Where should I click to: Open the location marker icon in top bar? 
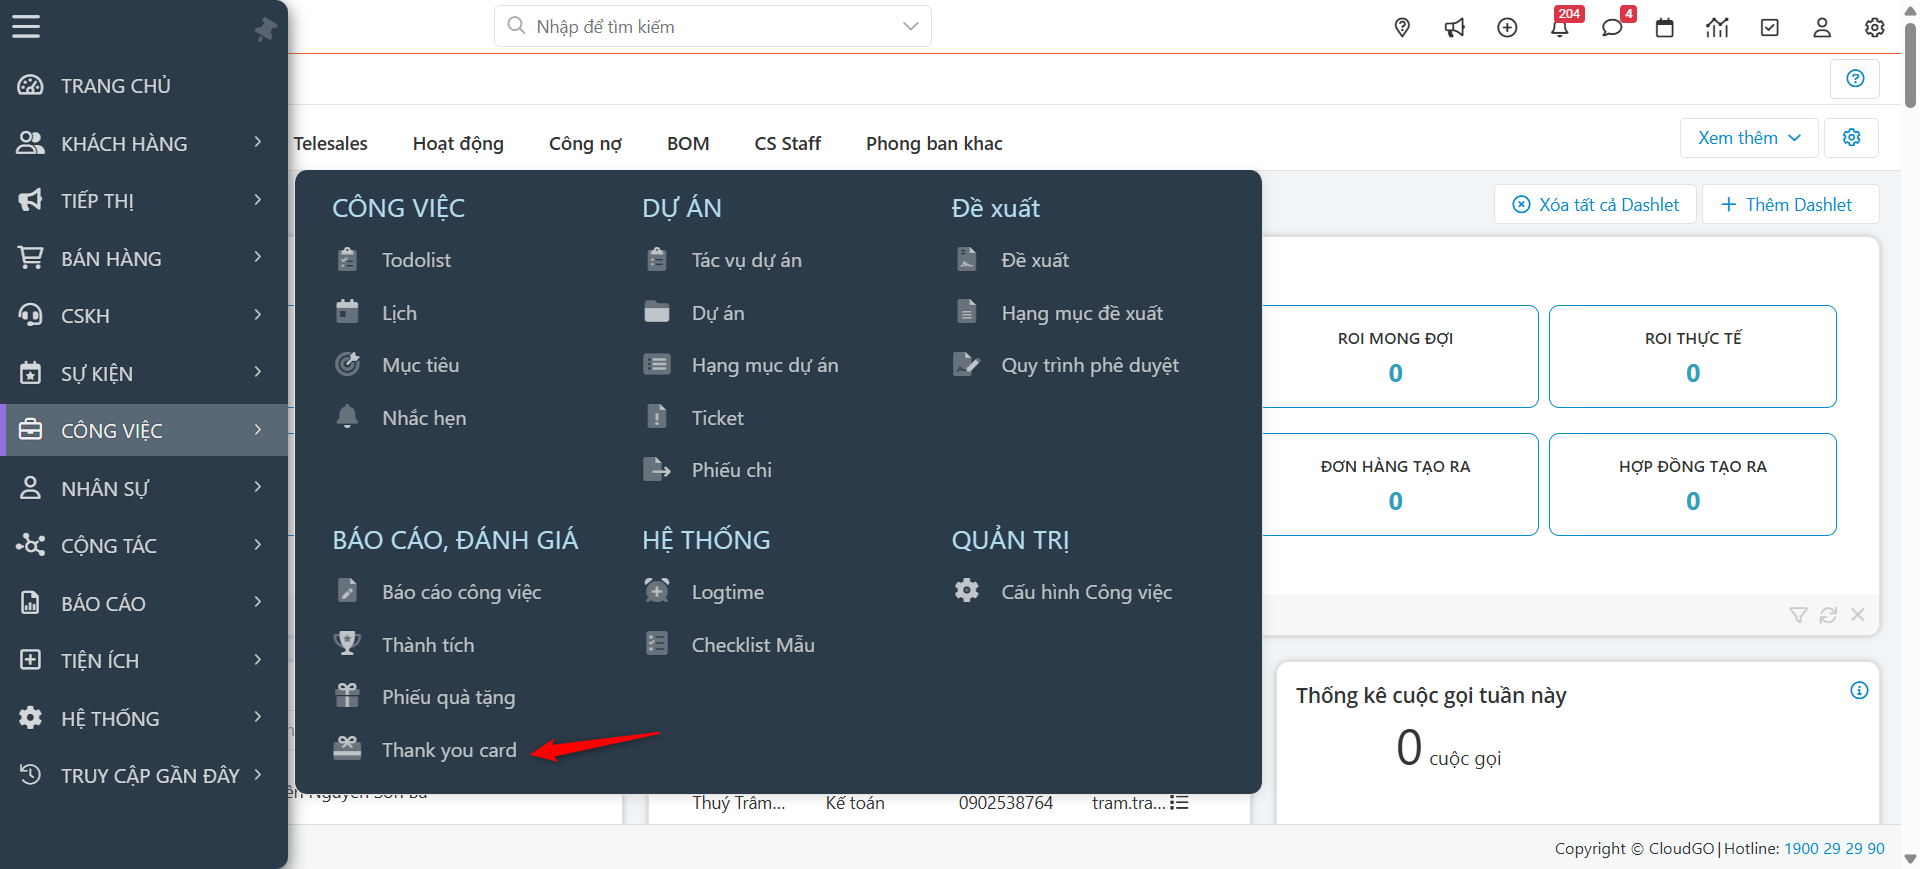coord(1402,27)
